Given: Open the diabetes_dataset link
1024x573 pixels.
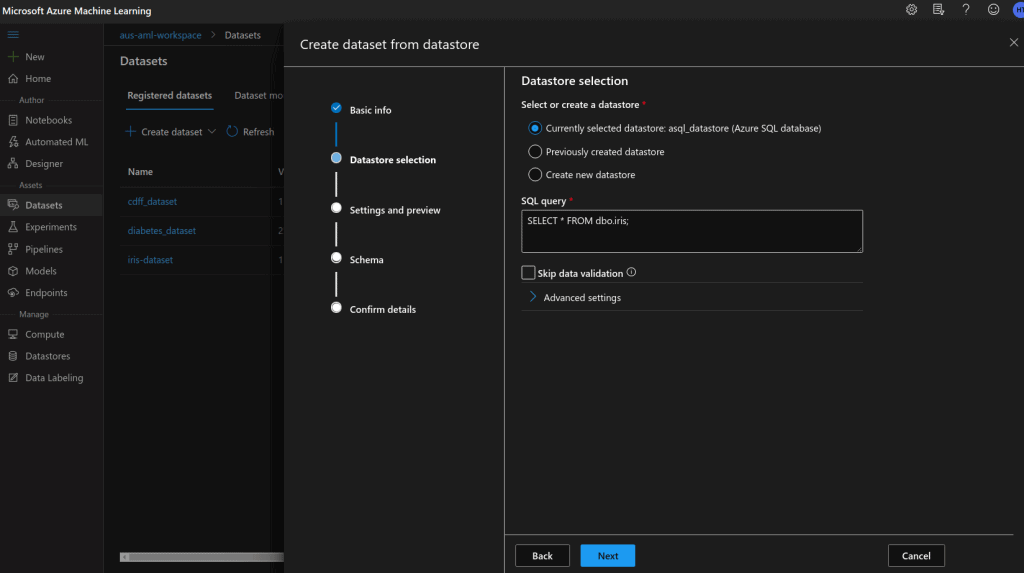Looking at the screenshot, I should point(161,231).
